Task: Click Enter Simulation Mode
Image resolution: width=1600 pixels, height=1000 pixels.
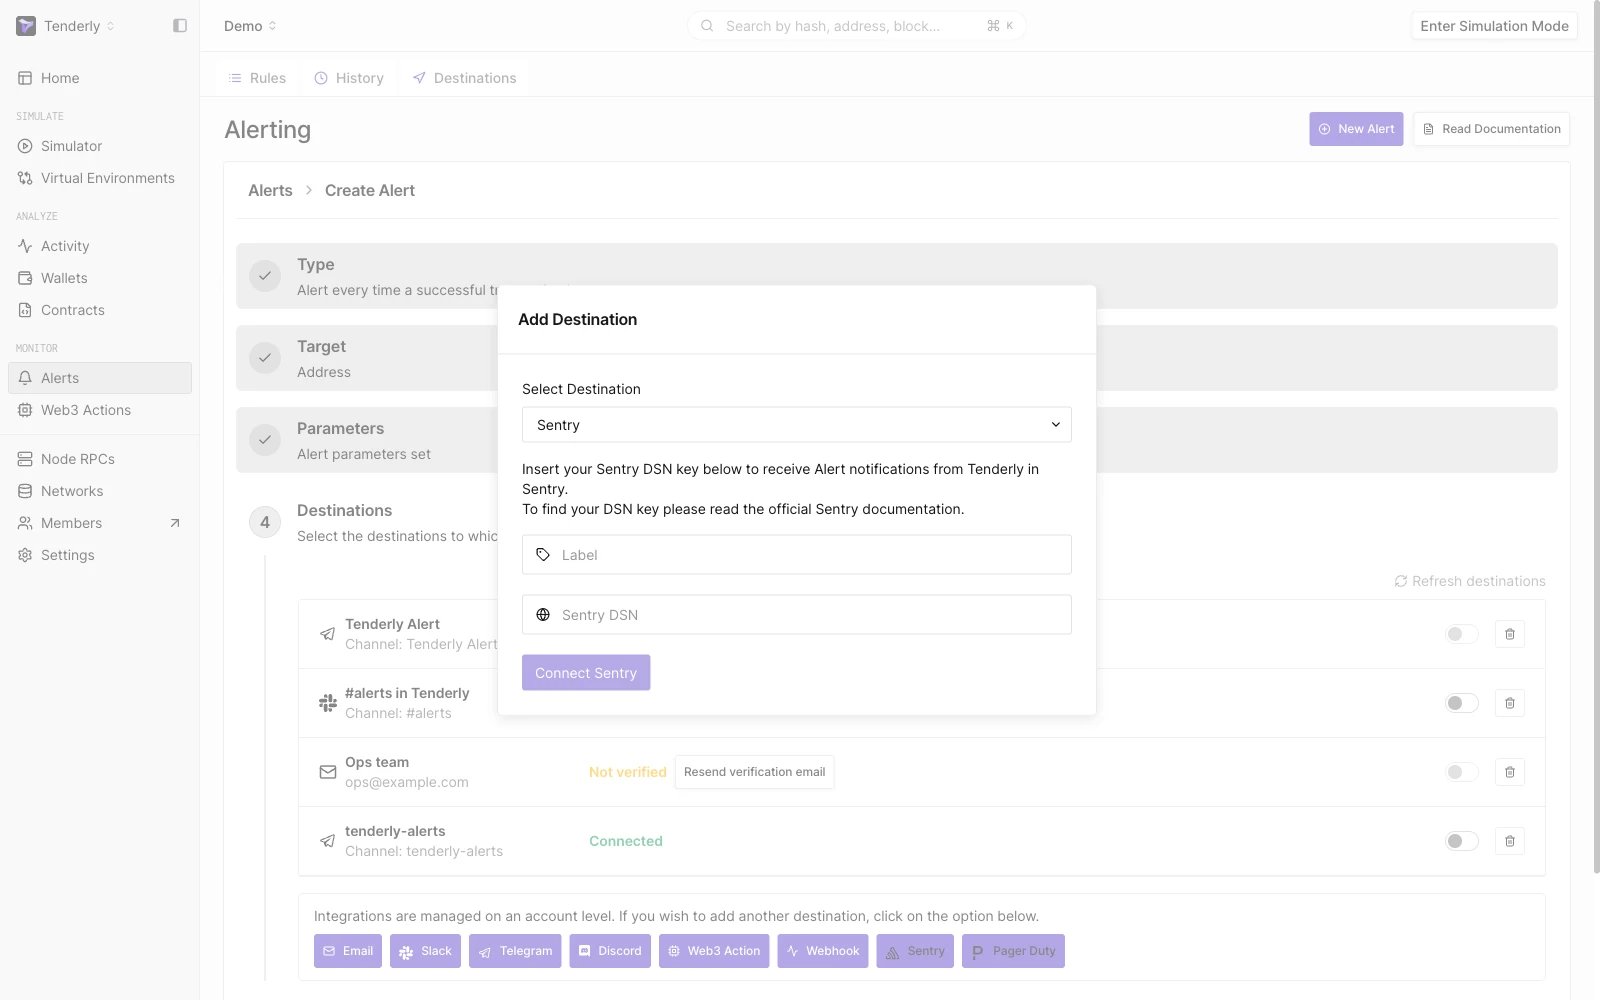Action: [1494, 26]
